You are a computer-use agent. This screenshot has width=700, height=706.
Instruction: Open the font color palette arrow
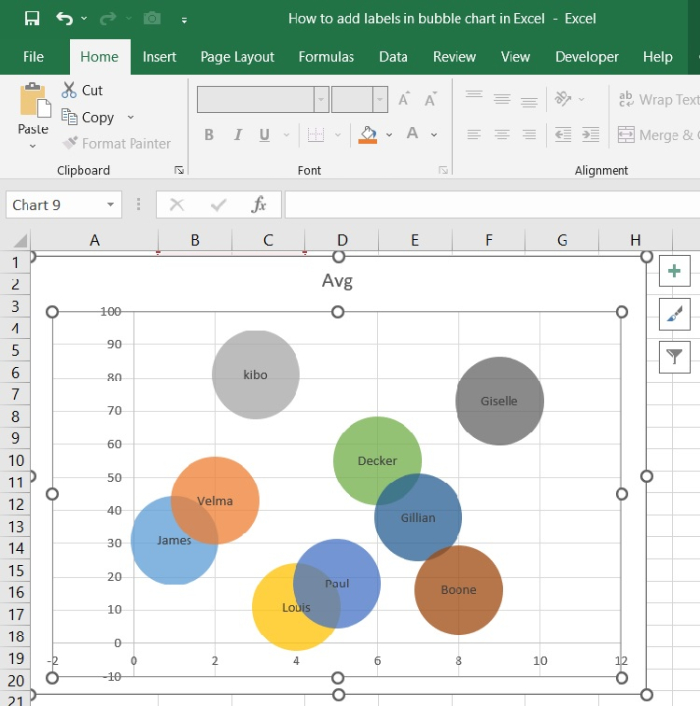click(x=434, y=135)
